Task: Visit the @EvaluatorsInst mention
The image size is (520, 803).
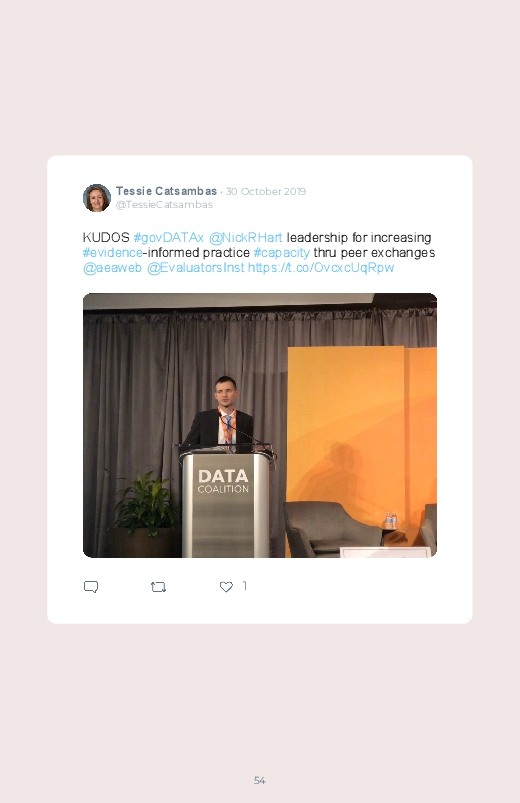Action: 196,267
